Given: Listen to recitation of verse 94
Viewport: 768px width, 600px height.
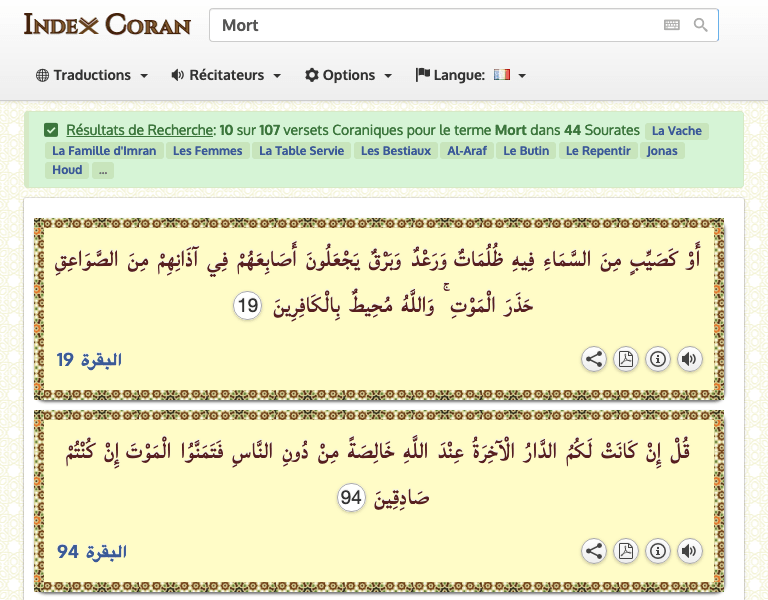Looking at the screenshot, I should pyautogui.click(x=689, y=551).
